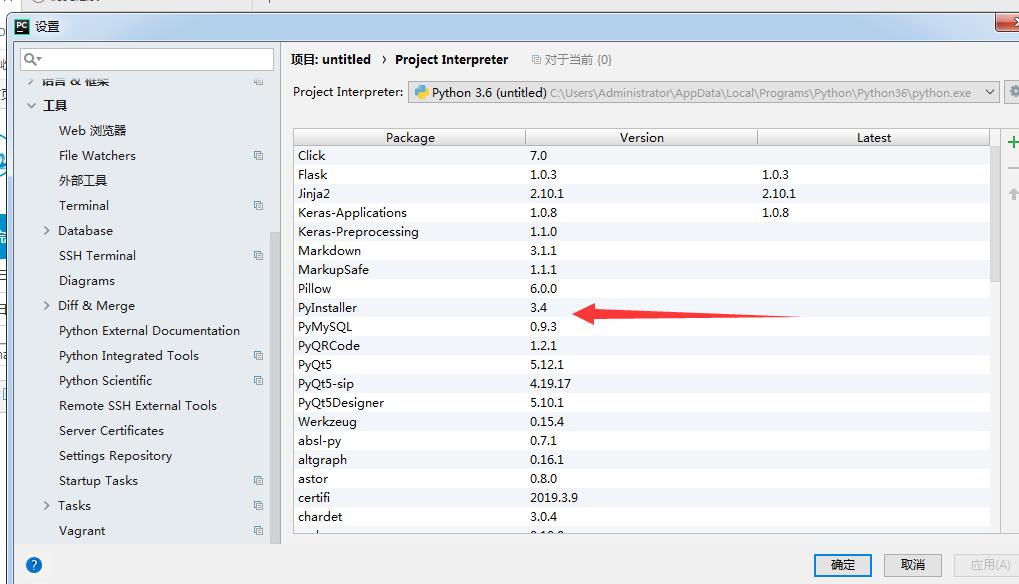Click the icon next to 对于当前 label
This screenshot has height=584, width=1019.
tap(536, 60)
